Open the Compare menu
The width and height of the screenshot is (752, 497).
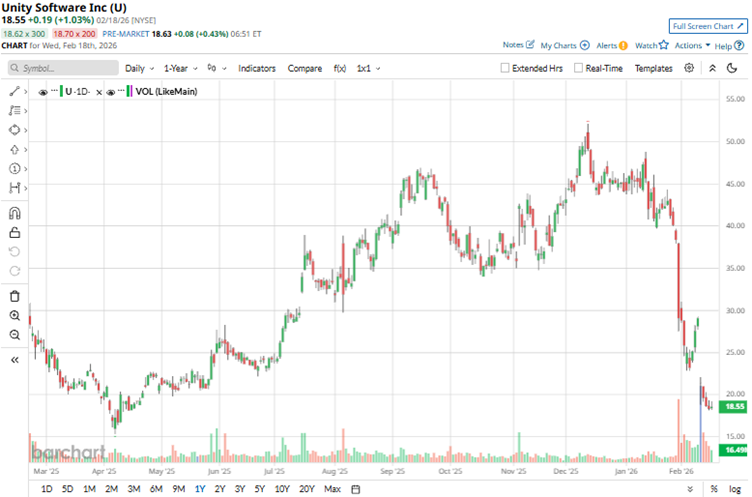305,69
